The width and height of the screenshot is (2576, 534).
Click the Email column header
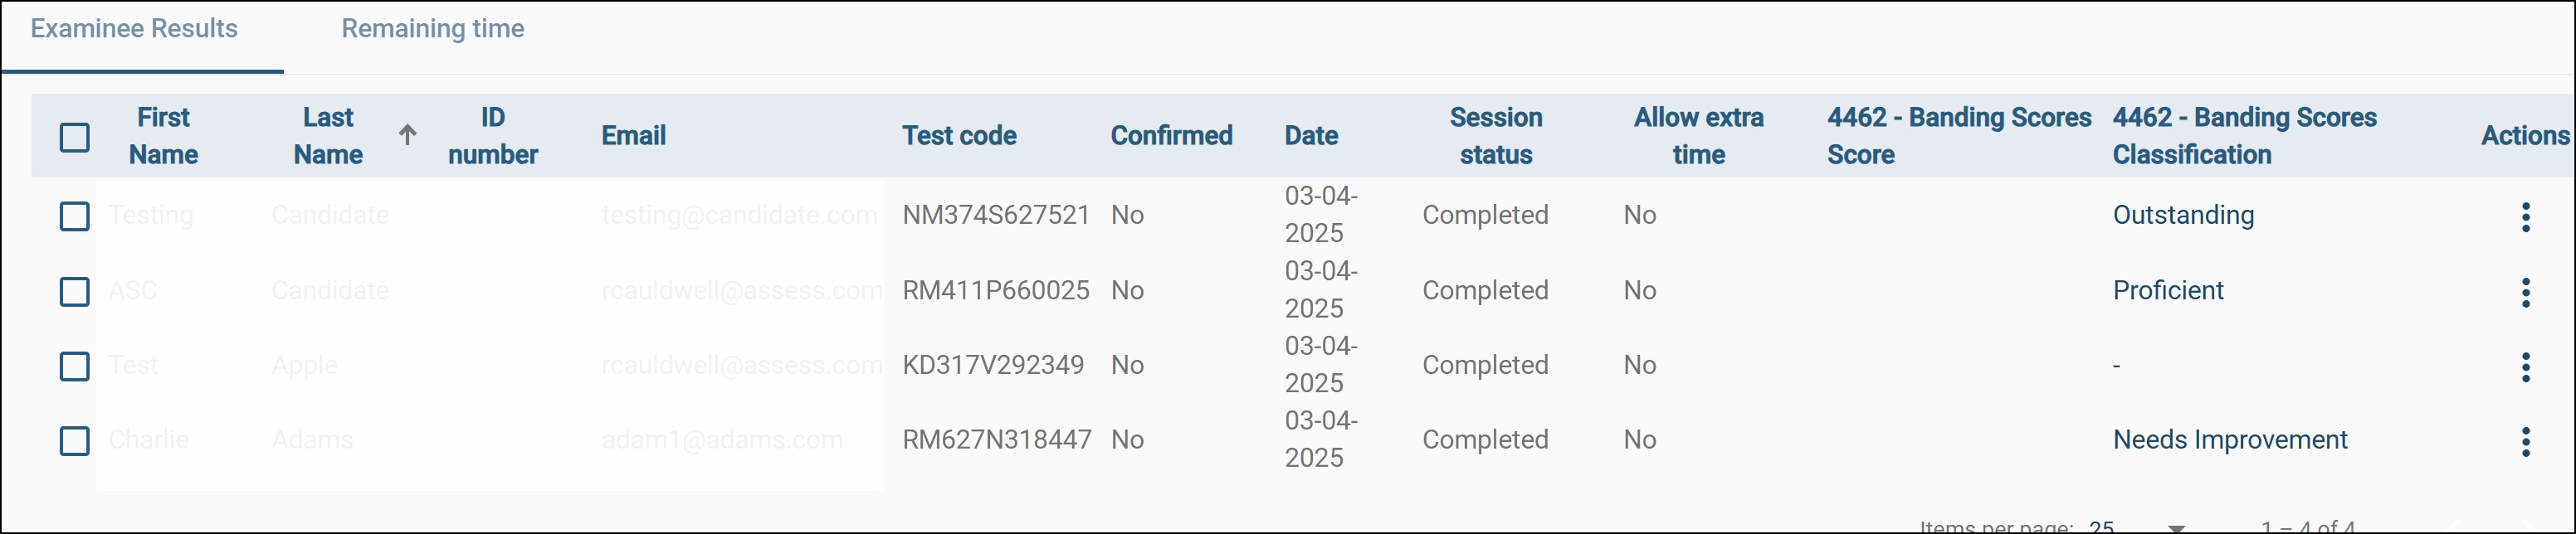coord(633,136)
